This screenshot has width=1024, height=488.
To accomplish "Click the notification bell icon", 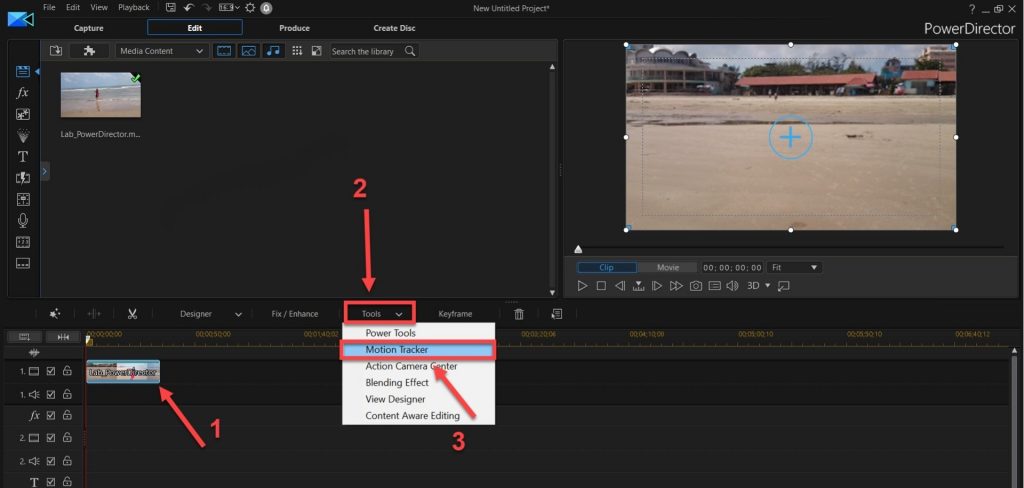I will [266, 8].
